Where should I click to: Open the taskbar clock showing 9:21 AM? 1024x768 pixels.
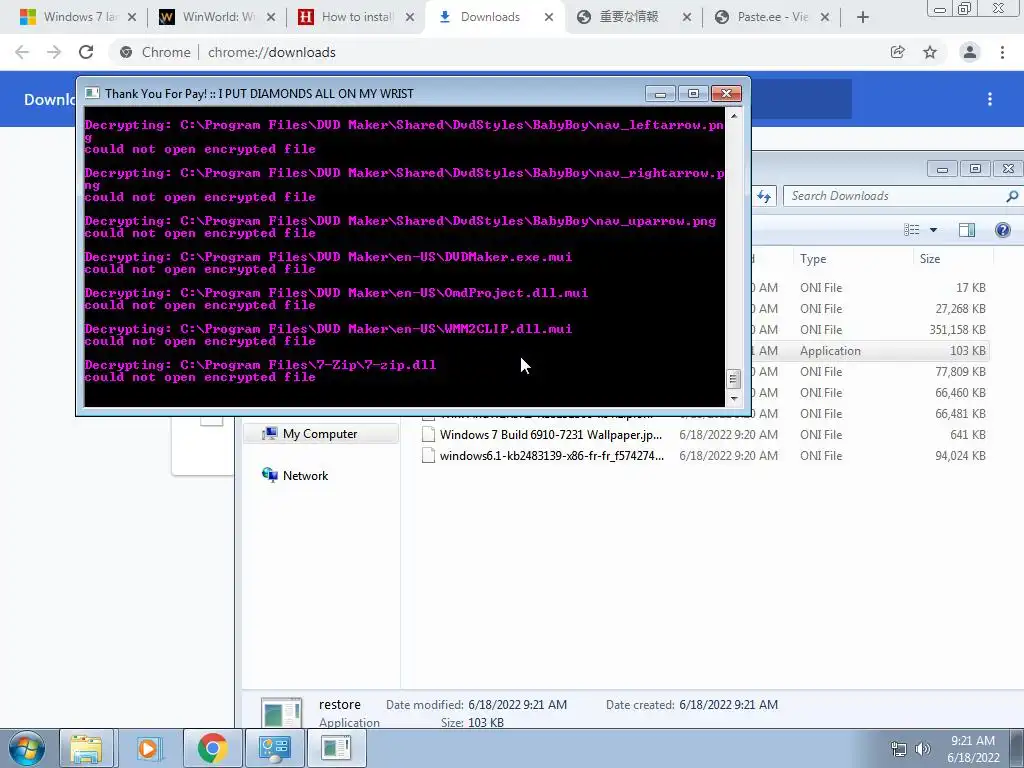(x=973, y=749)
